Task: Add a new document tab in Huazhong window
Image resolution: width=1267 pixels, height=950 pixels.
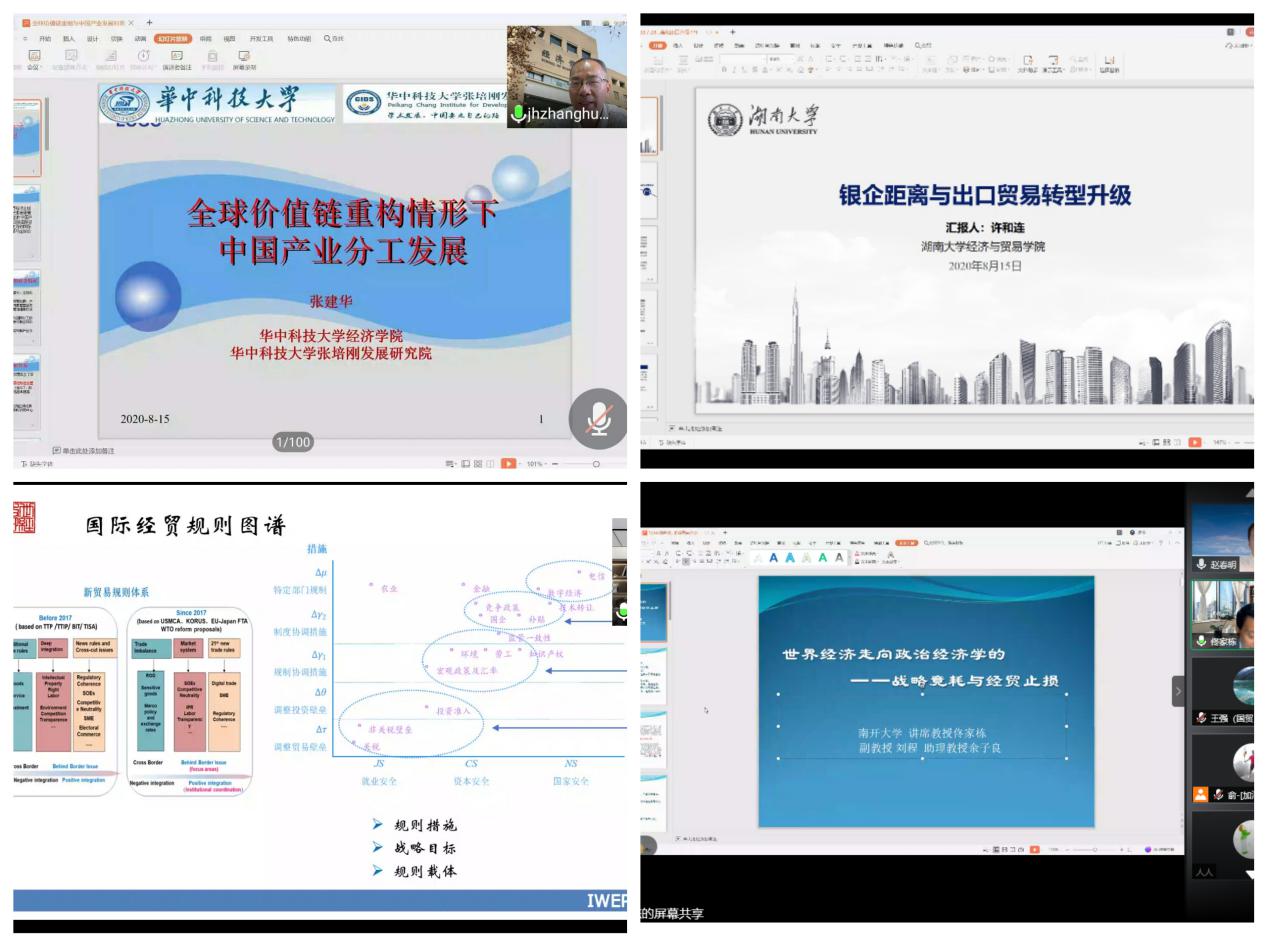Action: point(149,22)
